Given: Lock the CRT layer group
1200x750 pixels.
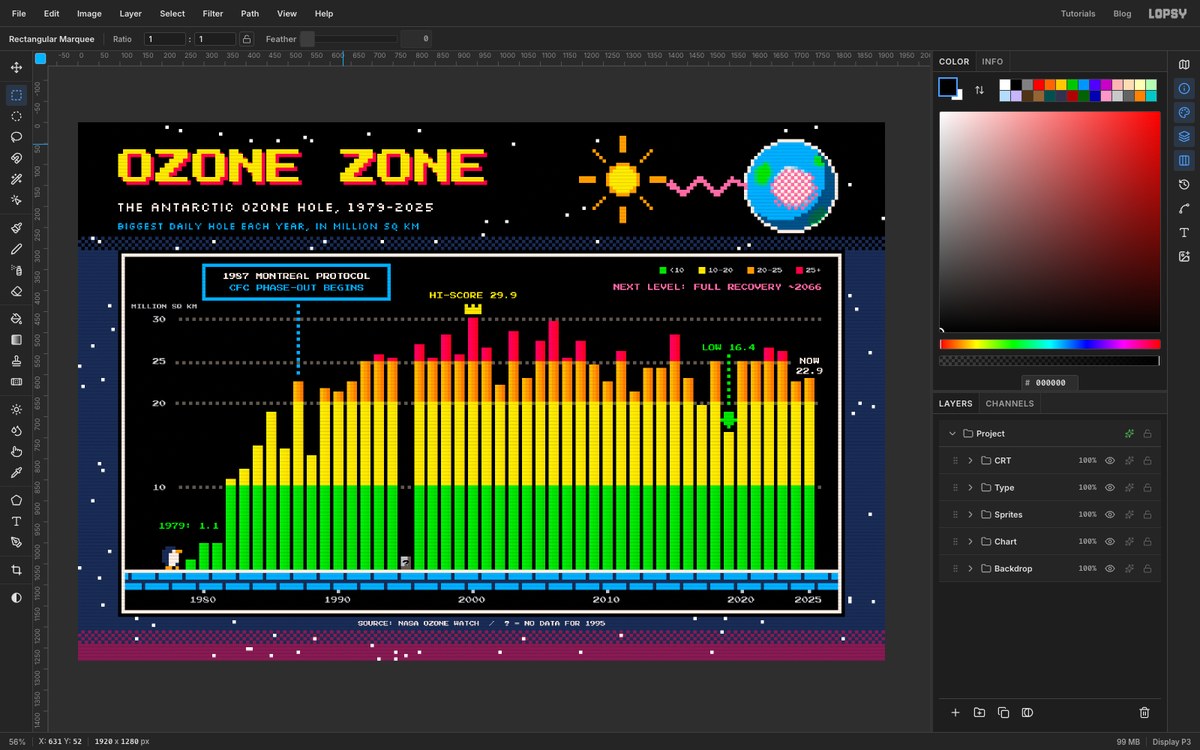Looking at the screenshot, I should (1147, 460).
